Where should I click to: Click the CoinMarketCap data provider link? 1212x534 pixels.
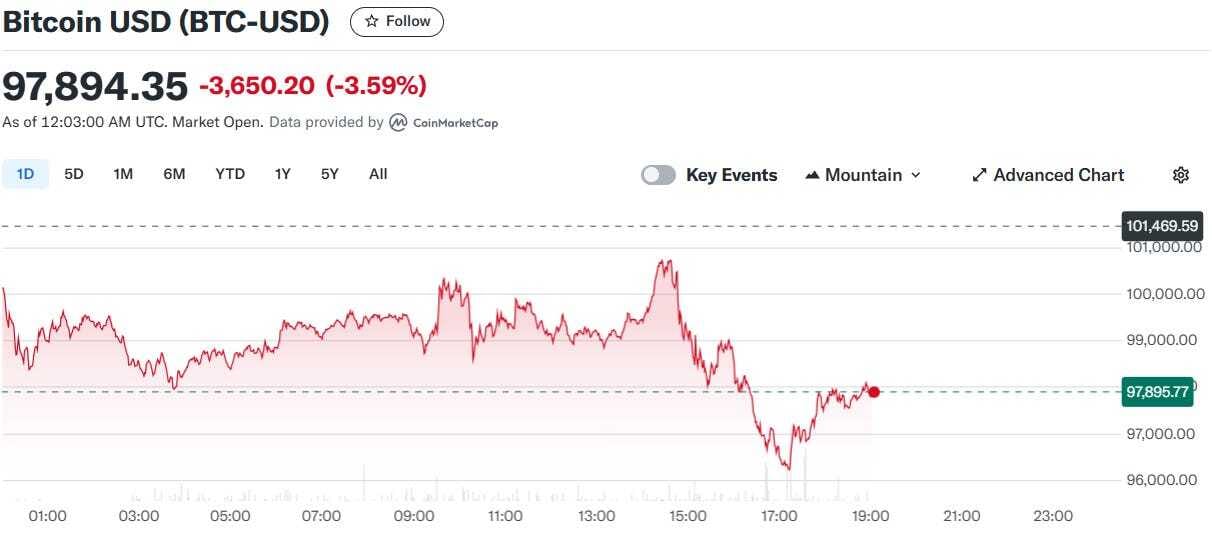click(x=443, y=122)
